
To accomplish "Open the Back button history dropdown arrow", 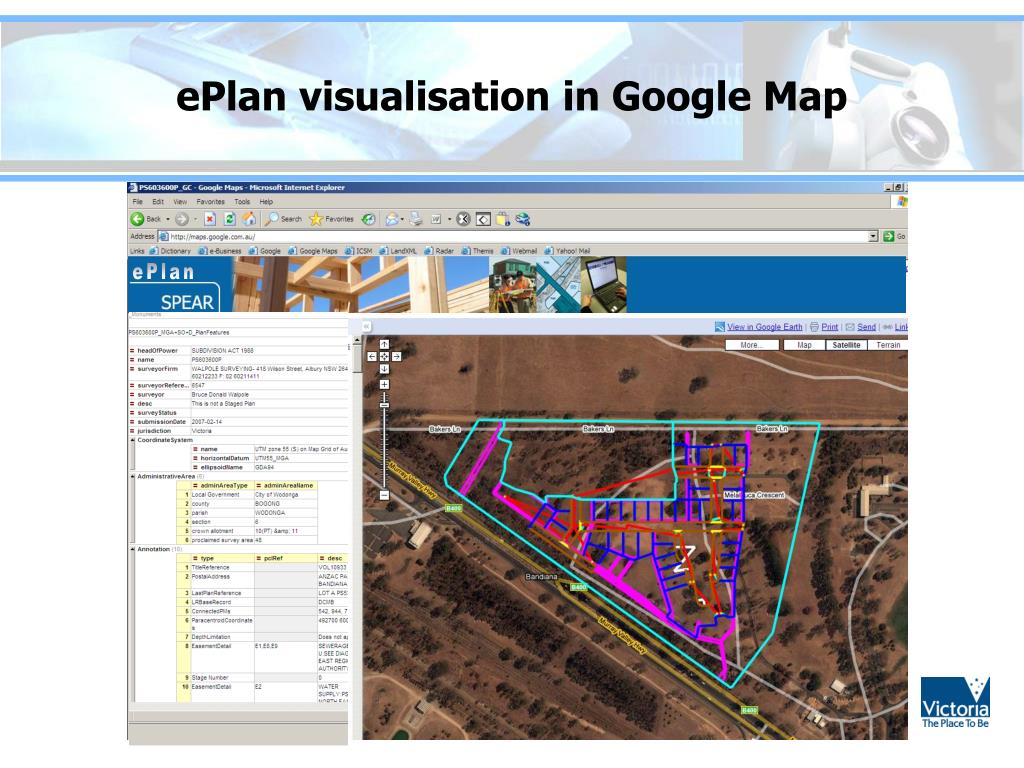I will pyautogui.click(x=168, y=219).
